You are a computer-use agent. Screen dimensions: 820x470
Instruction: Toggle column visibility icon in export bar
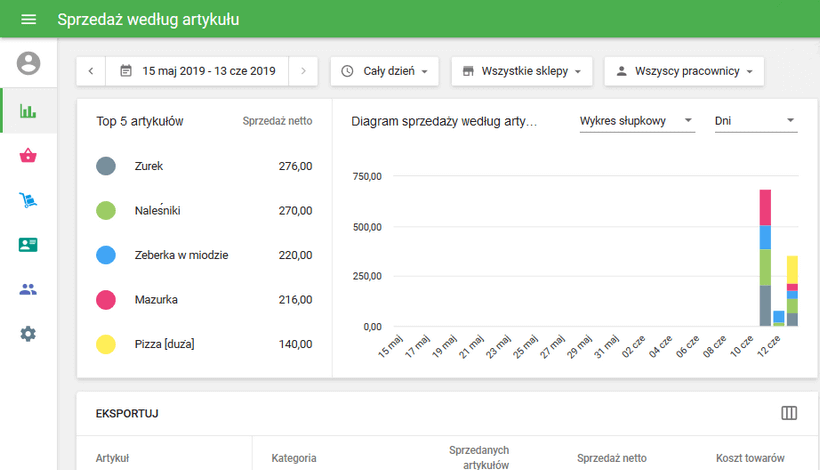click(x=789, y=413)
